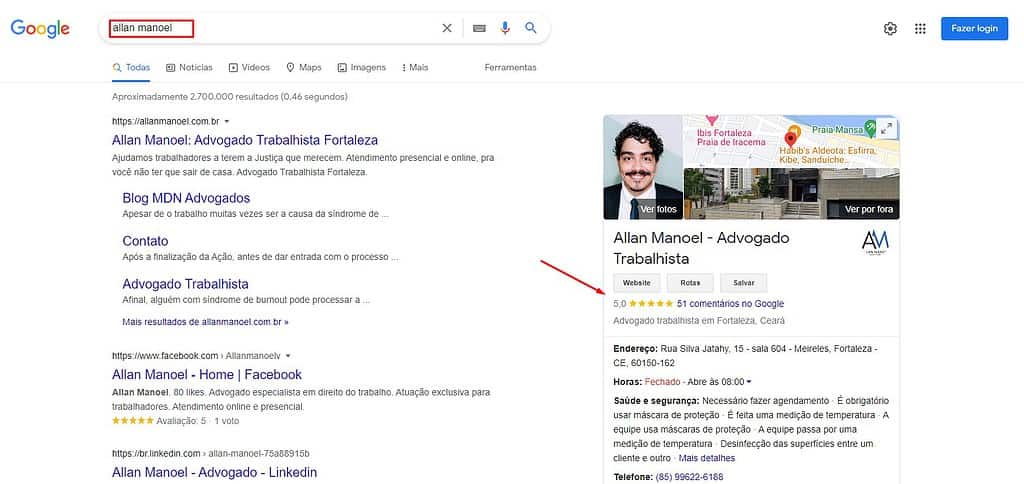Expand the dropdown arrow next to allanmanoel.com.br
This screenshot has height=484, width=1024.
[227, 121]
